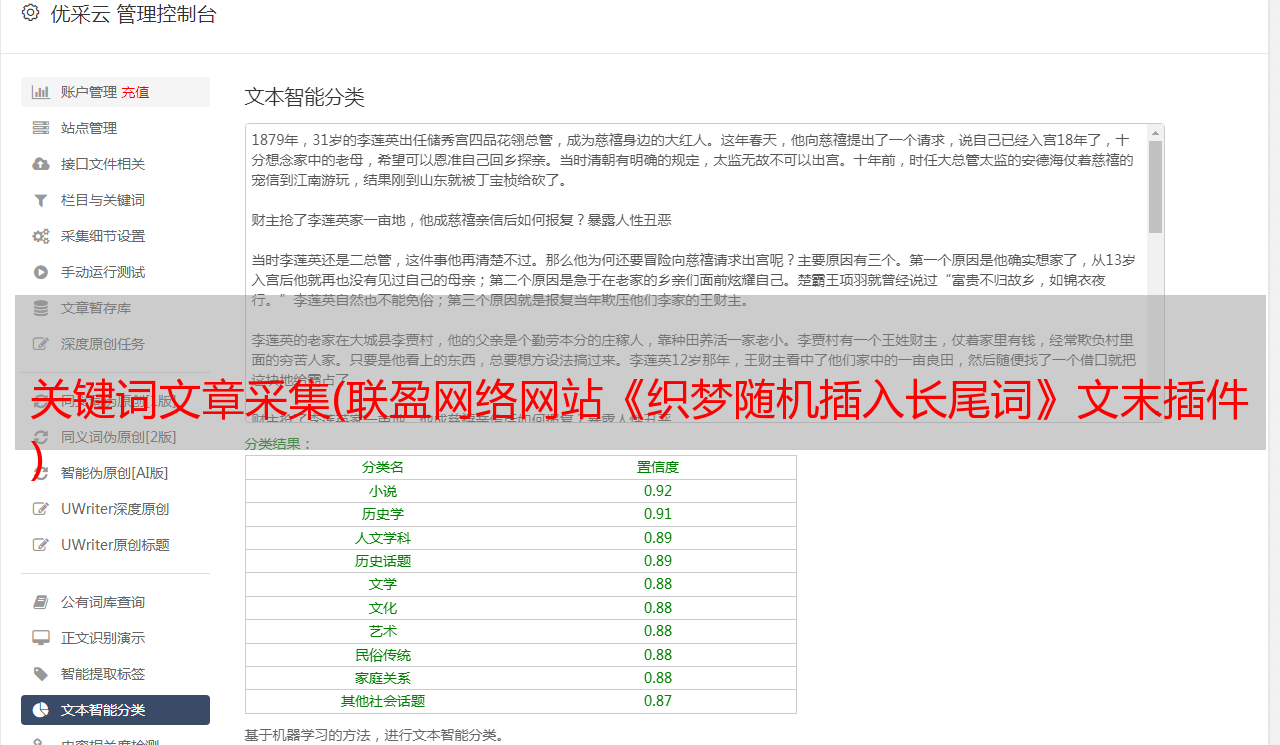
Task: Click the play icon for 手动运行测试
Action: (41, 272)
